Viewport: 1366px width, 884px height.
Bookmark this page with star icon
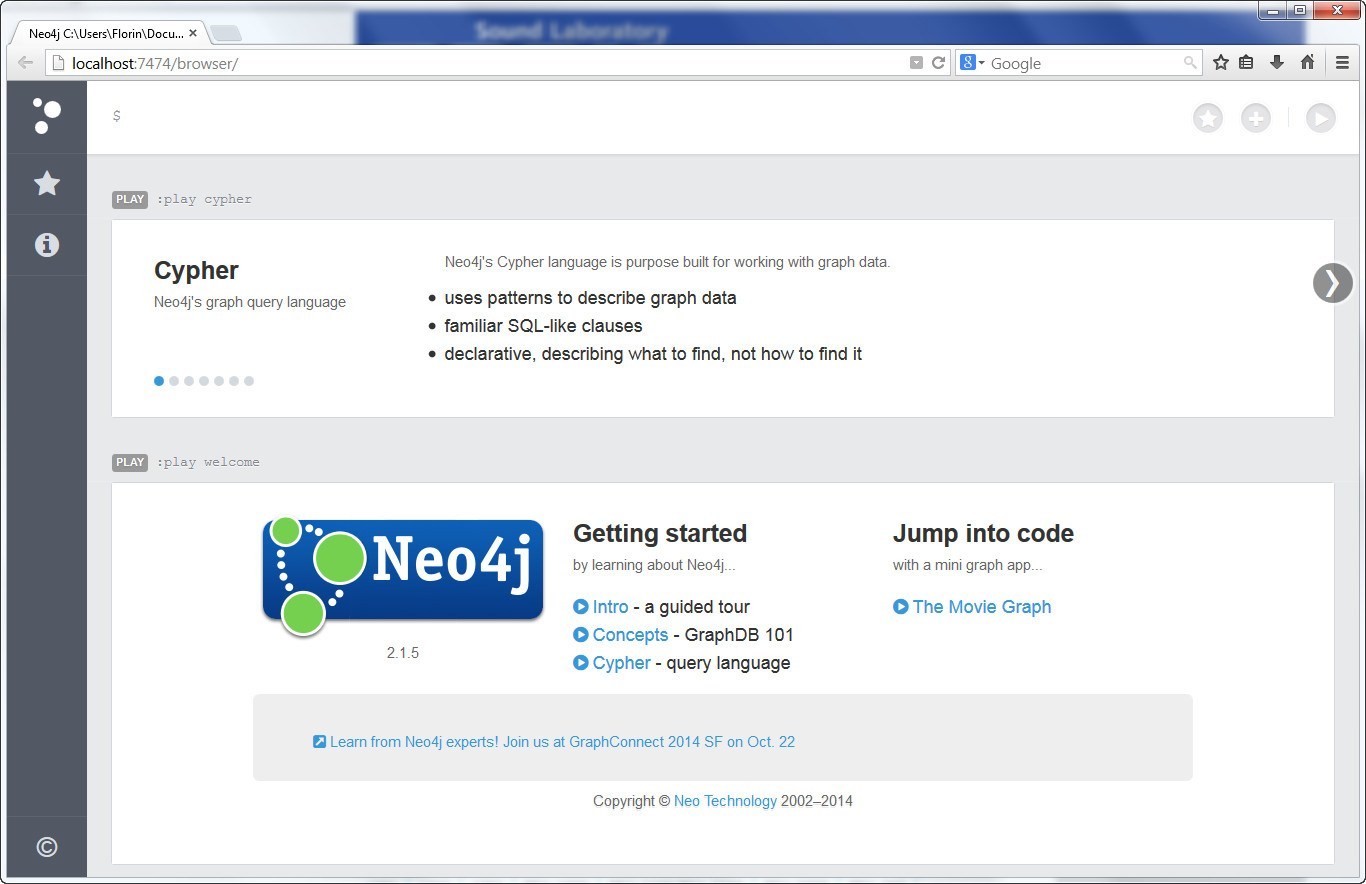click(1220, 62)
